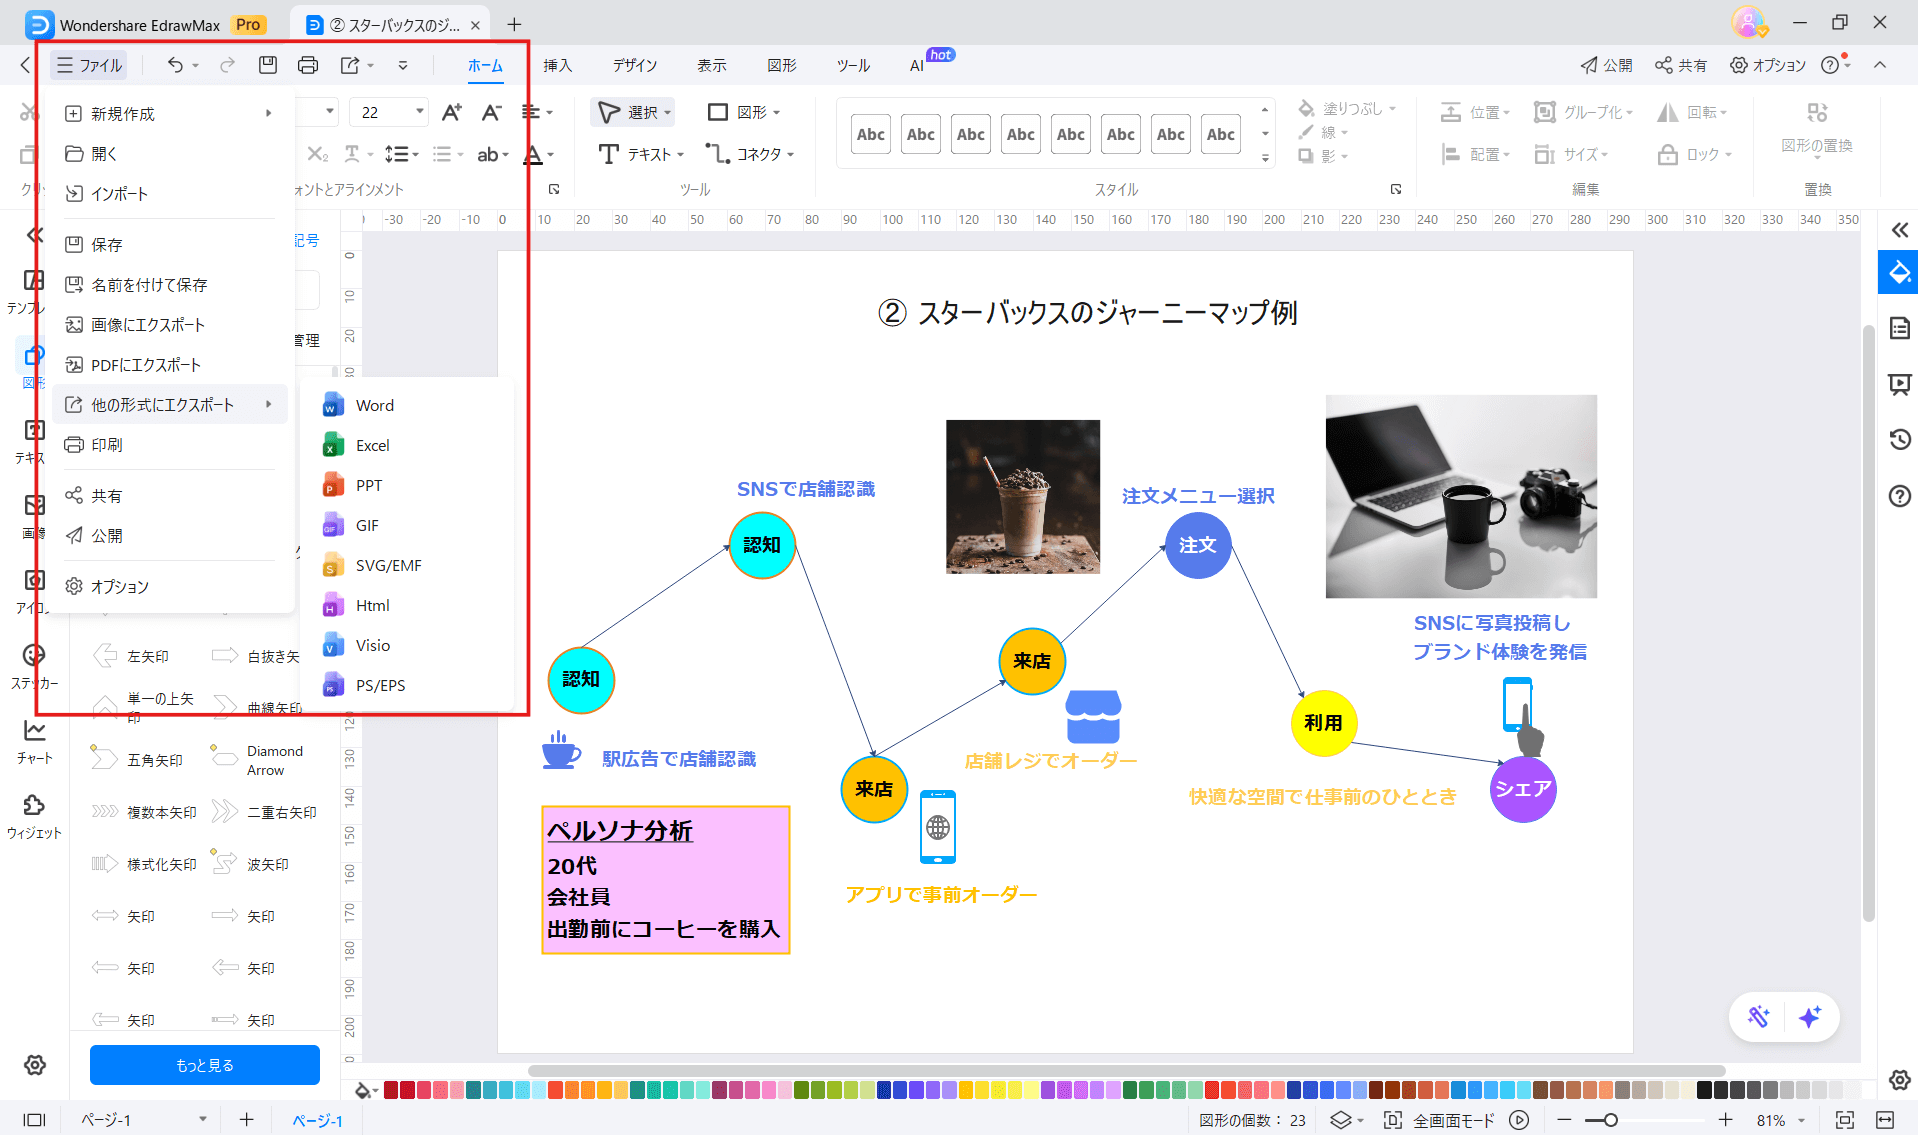Open the Chart panel in sidebar
The width and height of the screenshot is (1918, 1135).
pyautogui.click(x=34, y=742)
